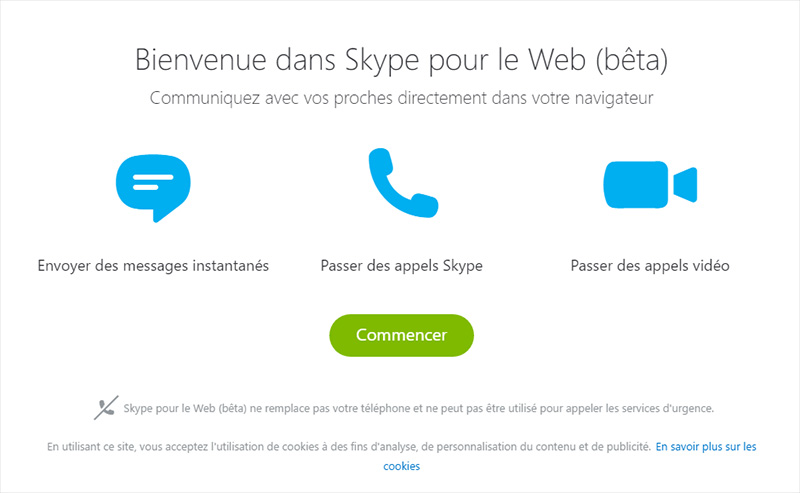Click the 'Communiquez avec vos proches' subtitle
Image resolution: width=800 pixels, height=493 pixels.
coord(300,98)
